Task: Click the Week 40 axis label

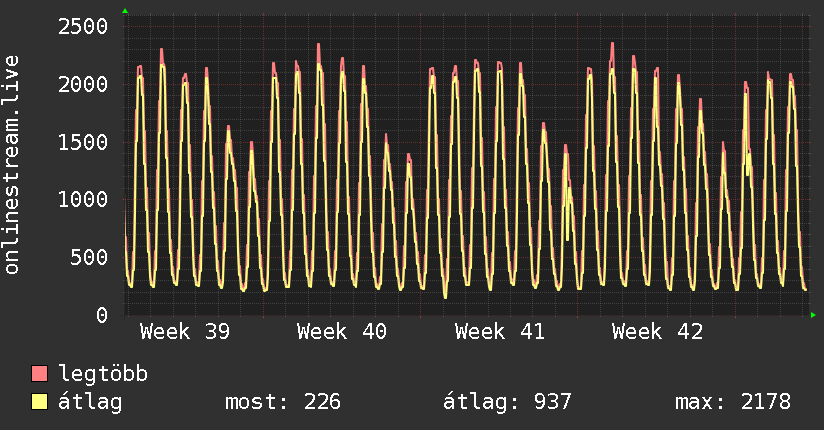Action: coord(342,332)
